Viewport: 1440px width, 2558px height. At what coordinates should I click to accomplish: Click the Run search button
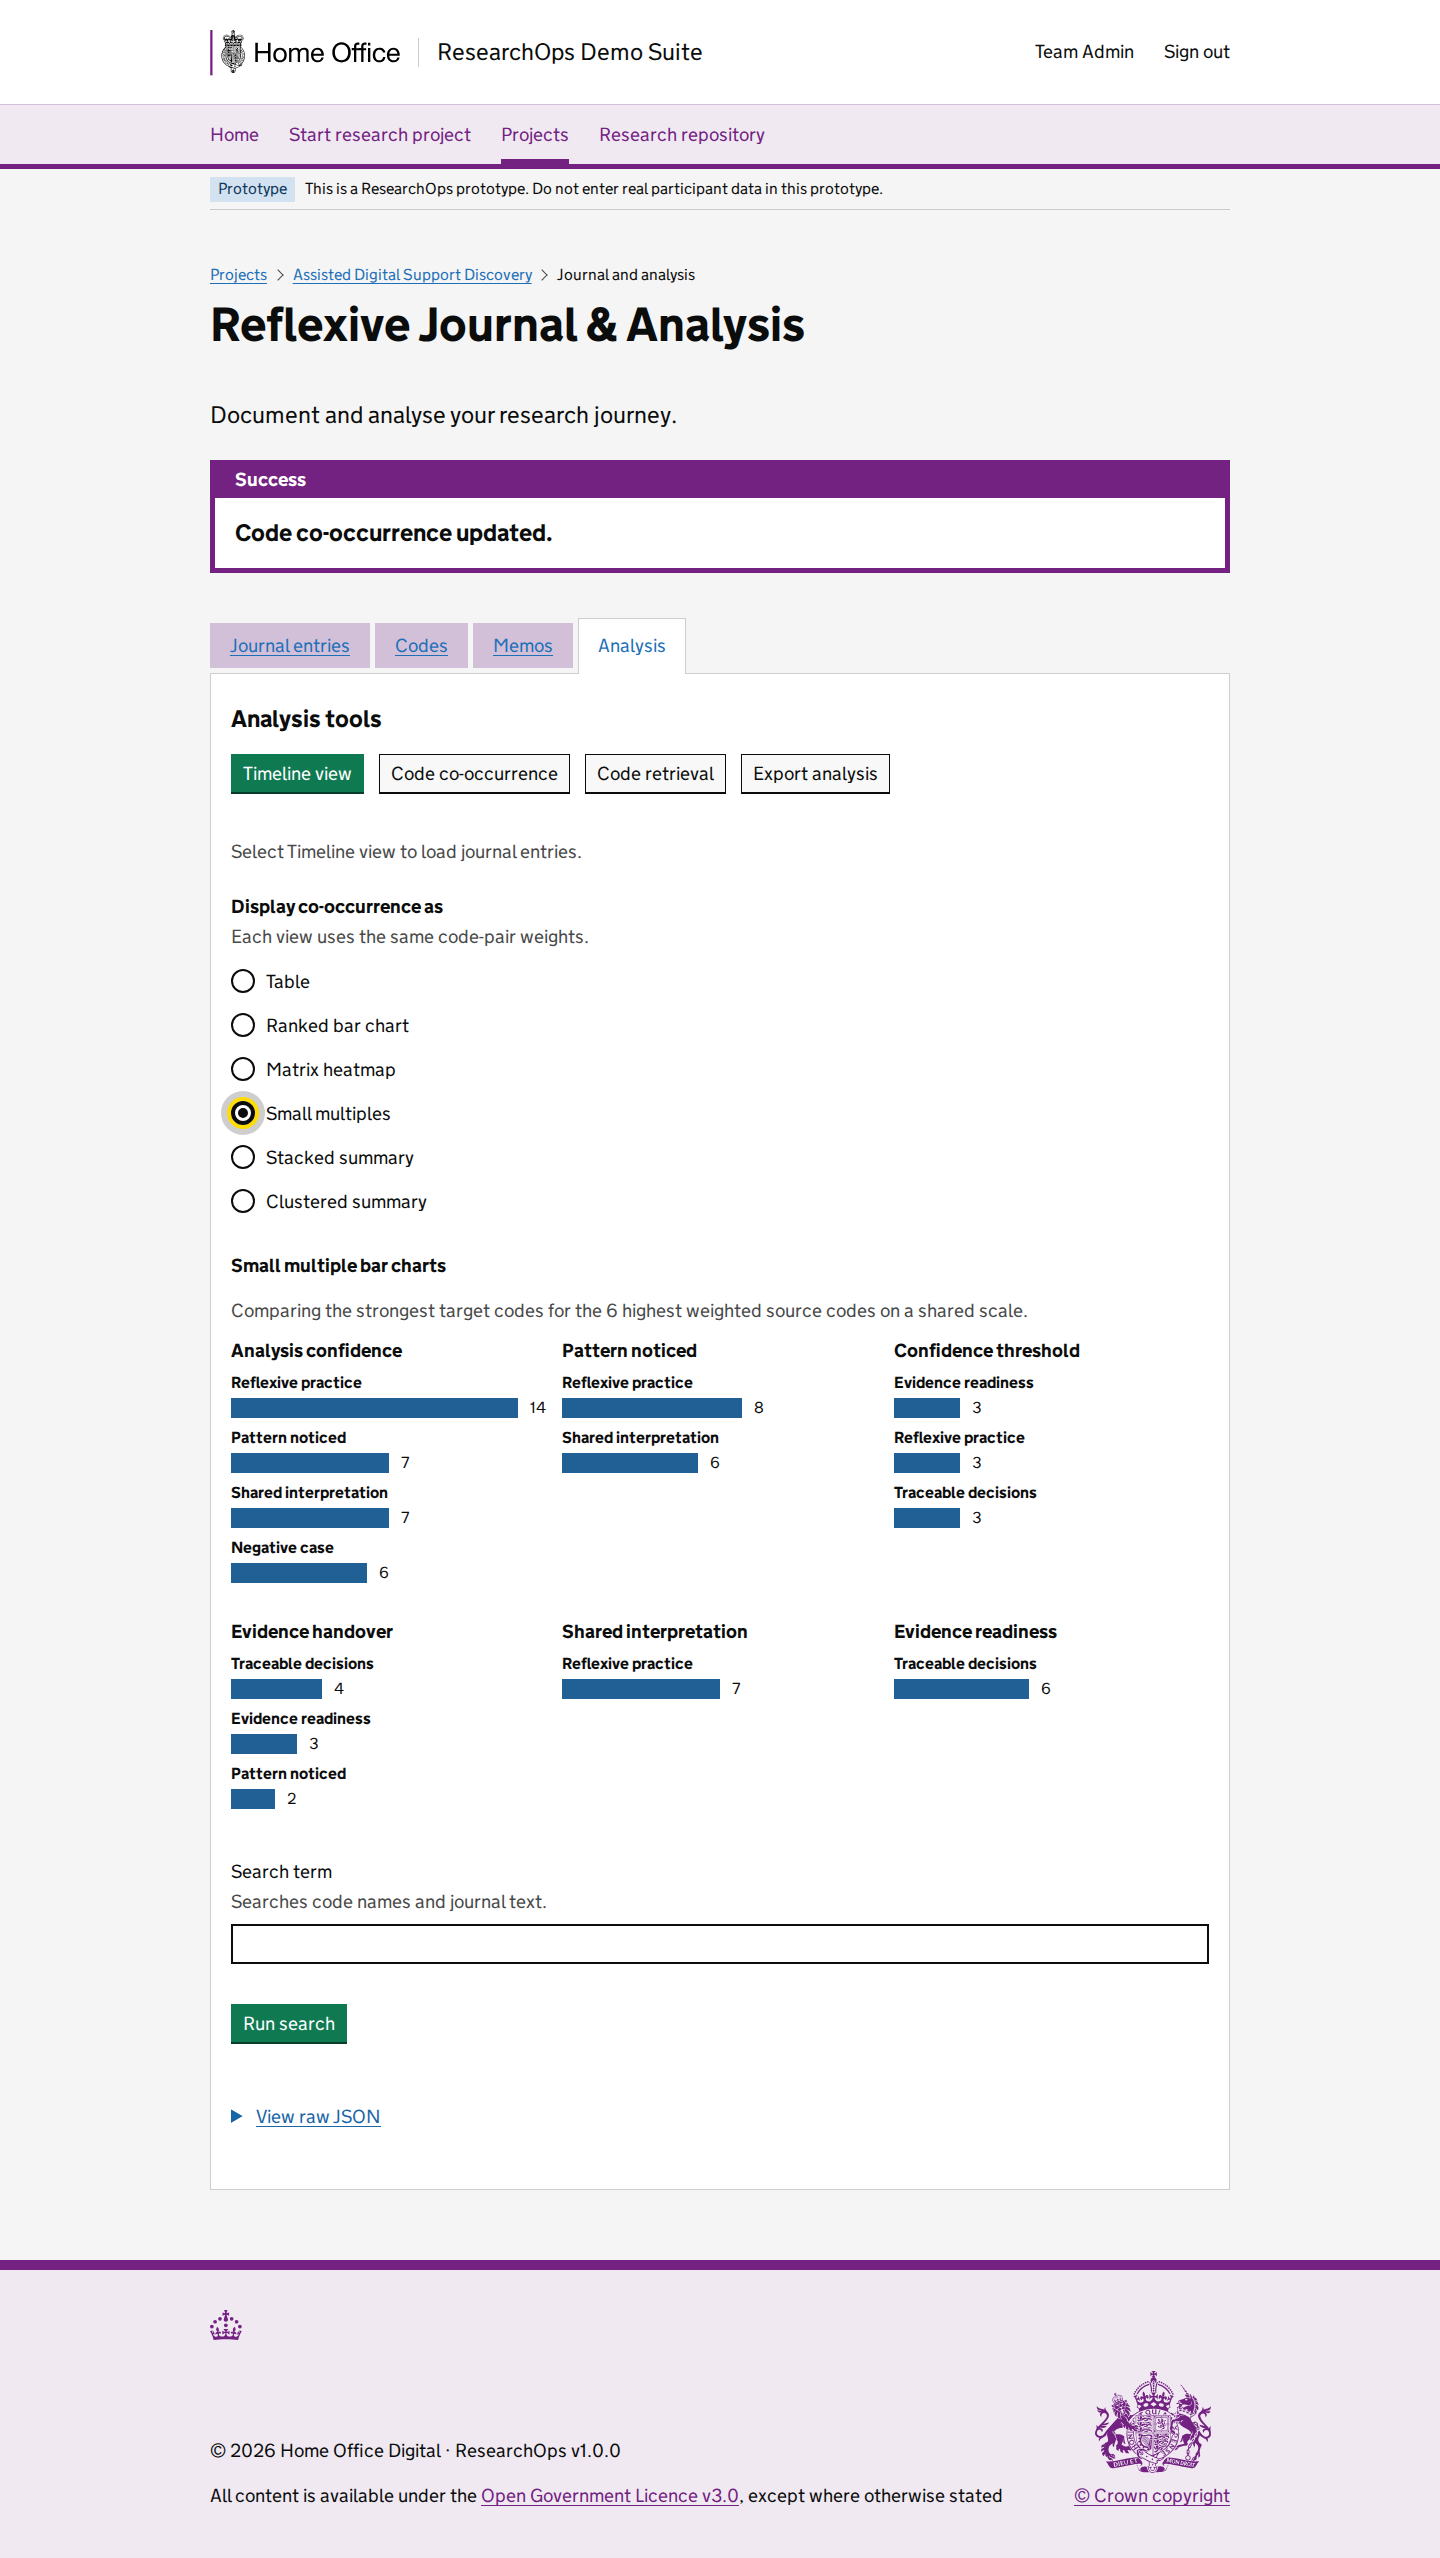pos(289,2024)
